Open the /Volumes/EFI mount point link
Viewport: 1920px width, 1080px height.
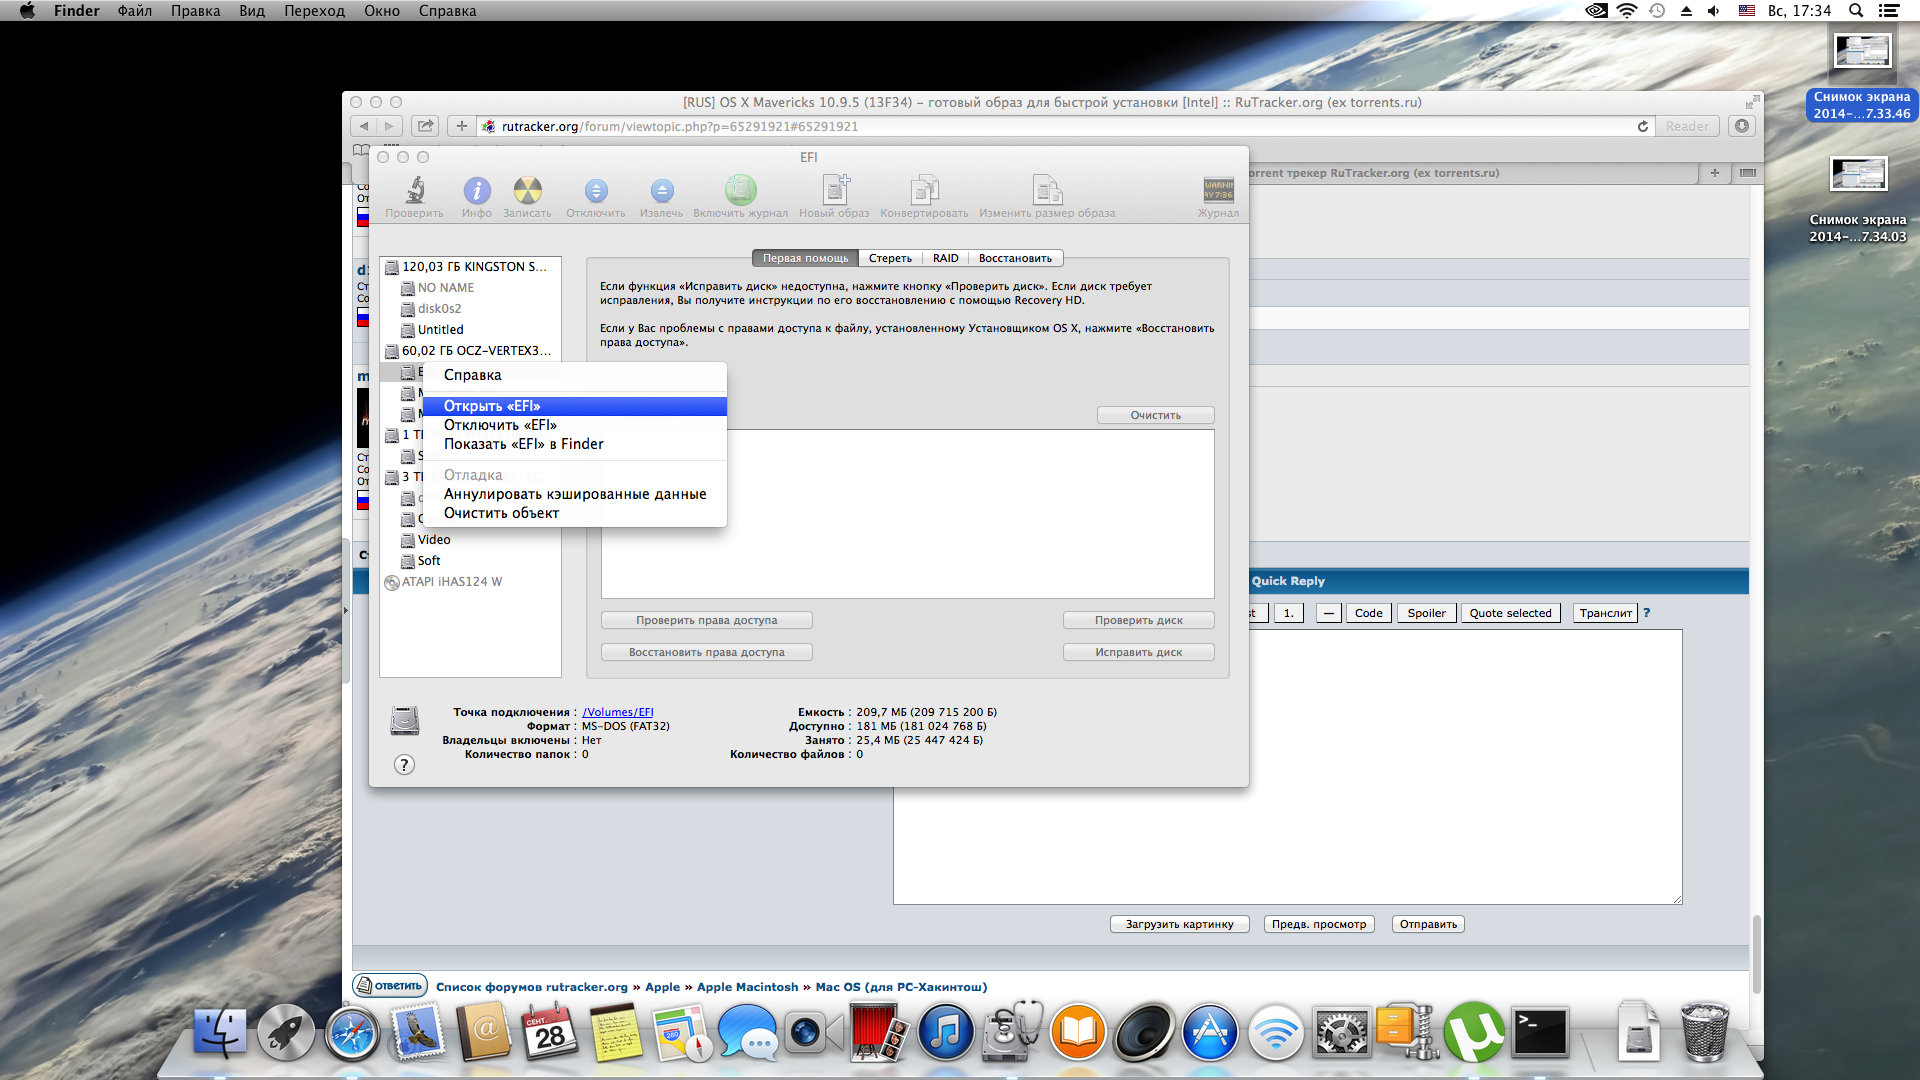point(618,712)
